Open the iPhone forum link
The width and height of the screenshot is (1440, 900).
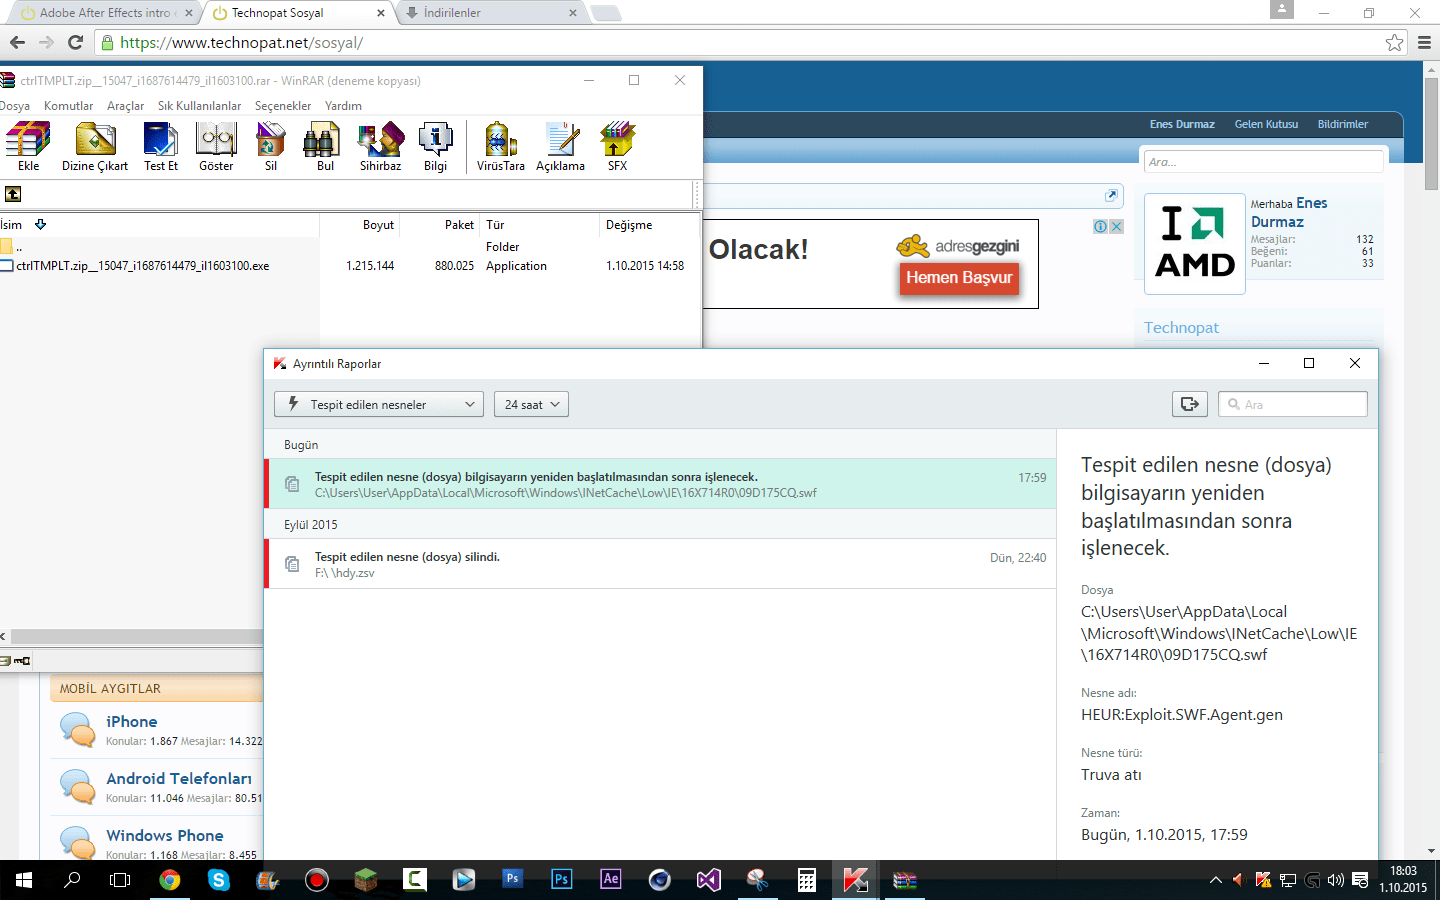pos(132,721)
